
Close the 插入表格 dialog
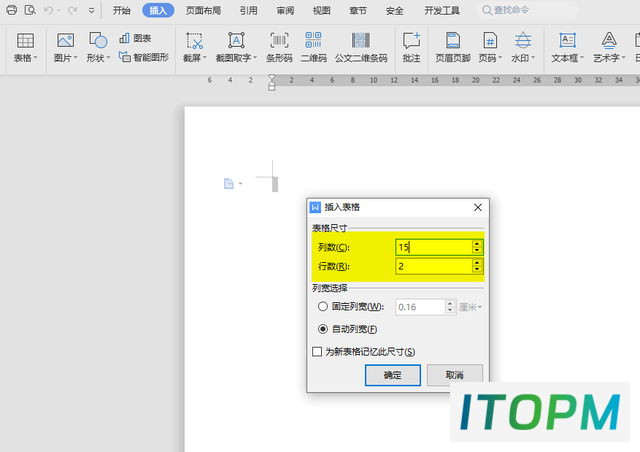(478, 207)
